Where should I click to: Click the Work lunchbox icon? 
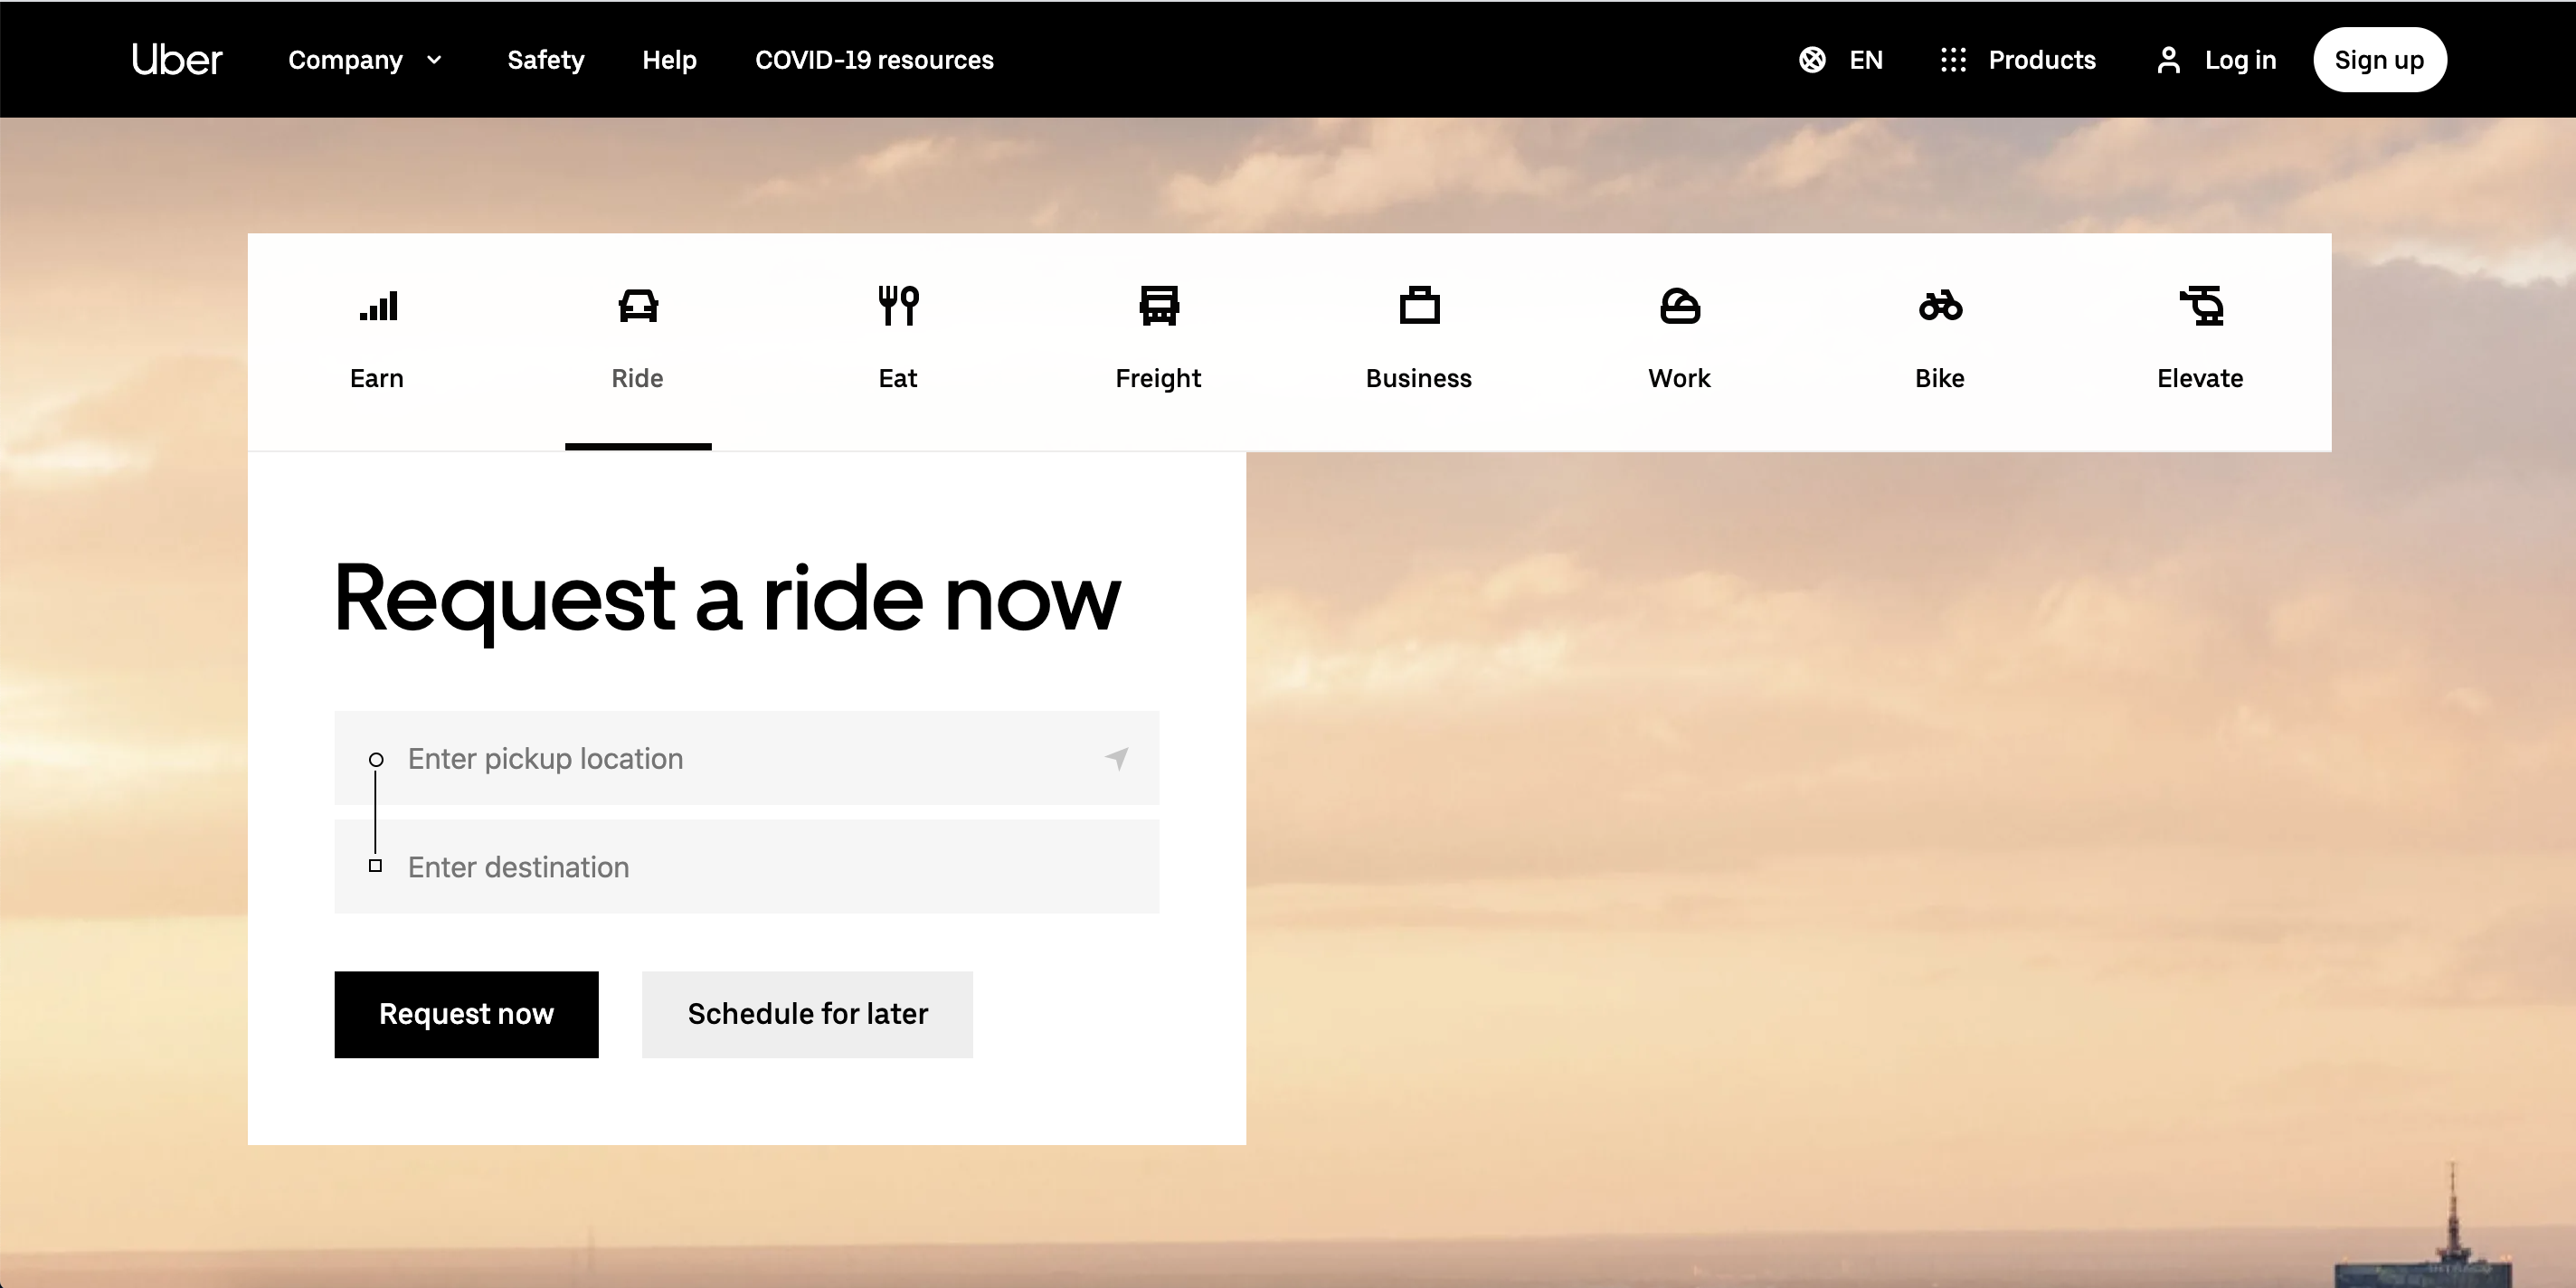coord(1680,306)
